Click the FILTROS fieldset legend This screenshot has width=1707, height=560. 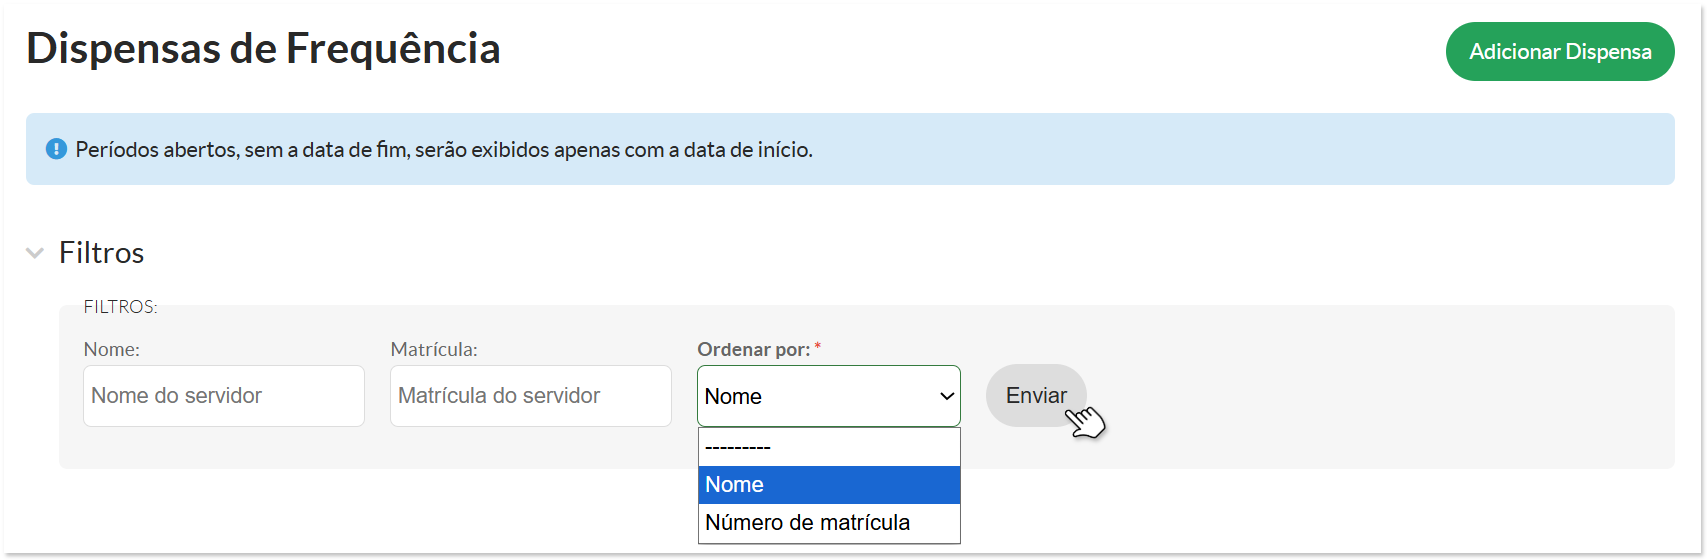tap(120, 307)
